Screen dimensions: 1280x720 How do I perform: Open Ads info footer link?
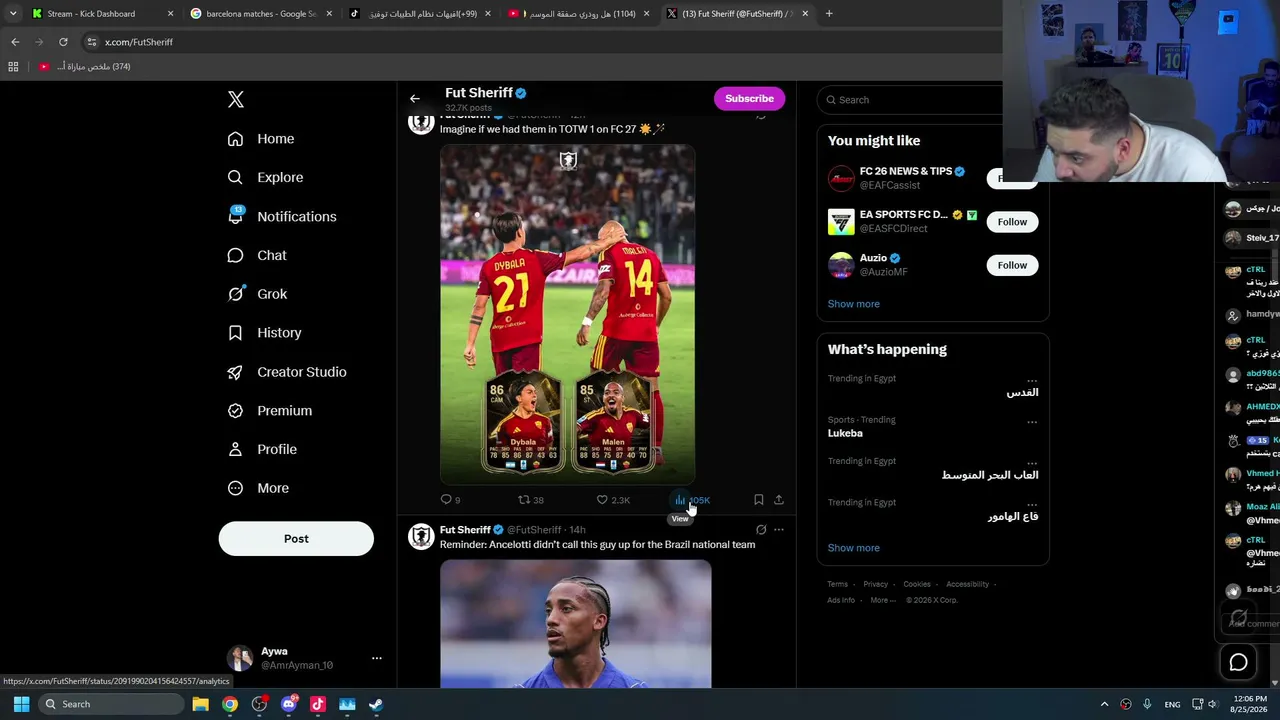(x=841, y=600)
